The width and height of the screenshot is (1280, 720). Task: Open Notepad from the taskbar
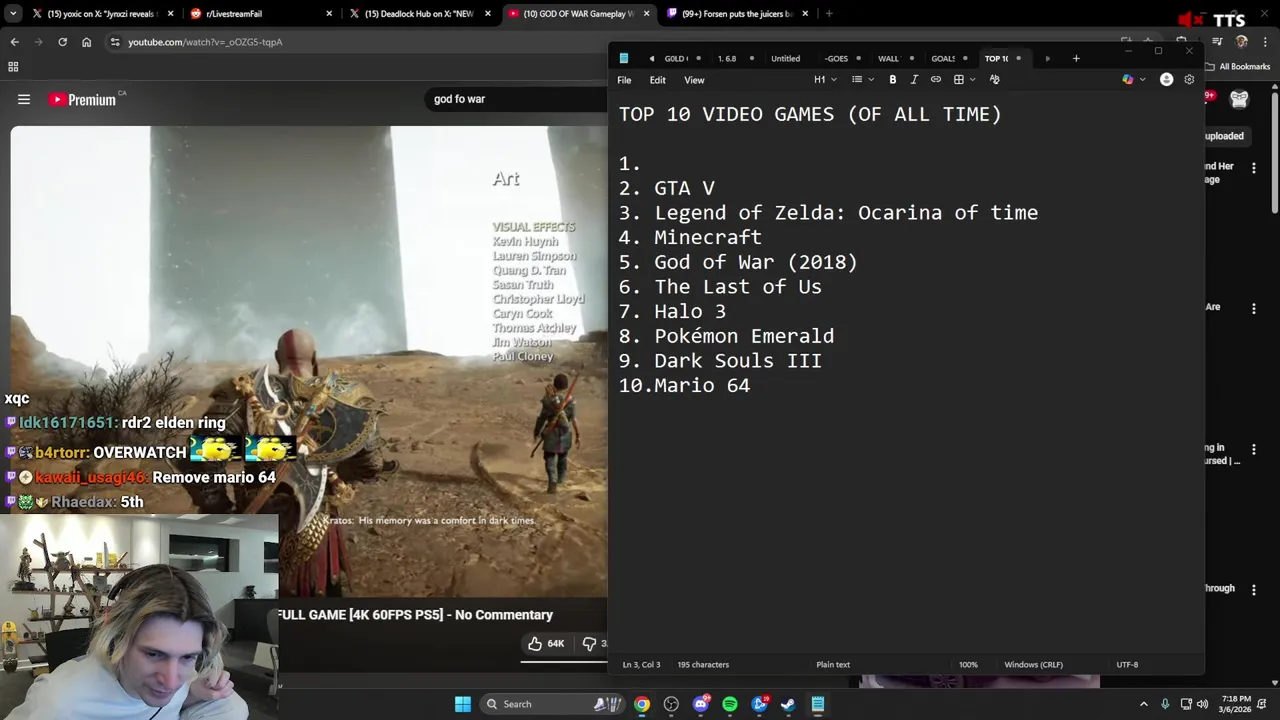818,704
